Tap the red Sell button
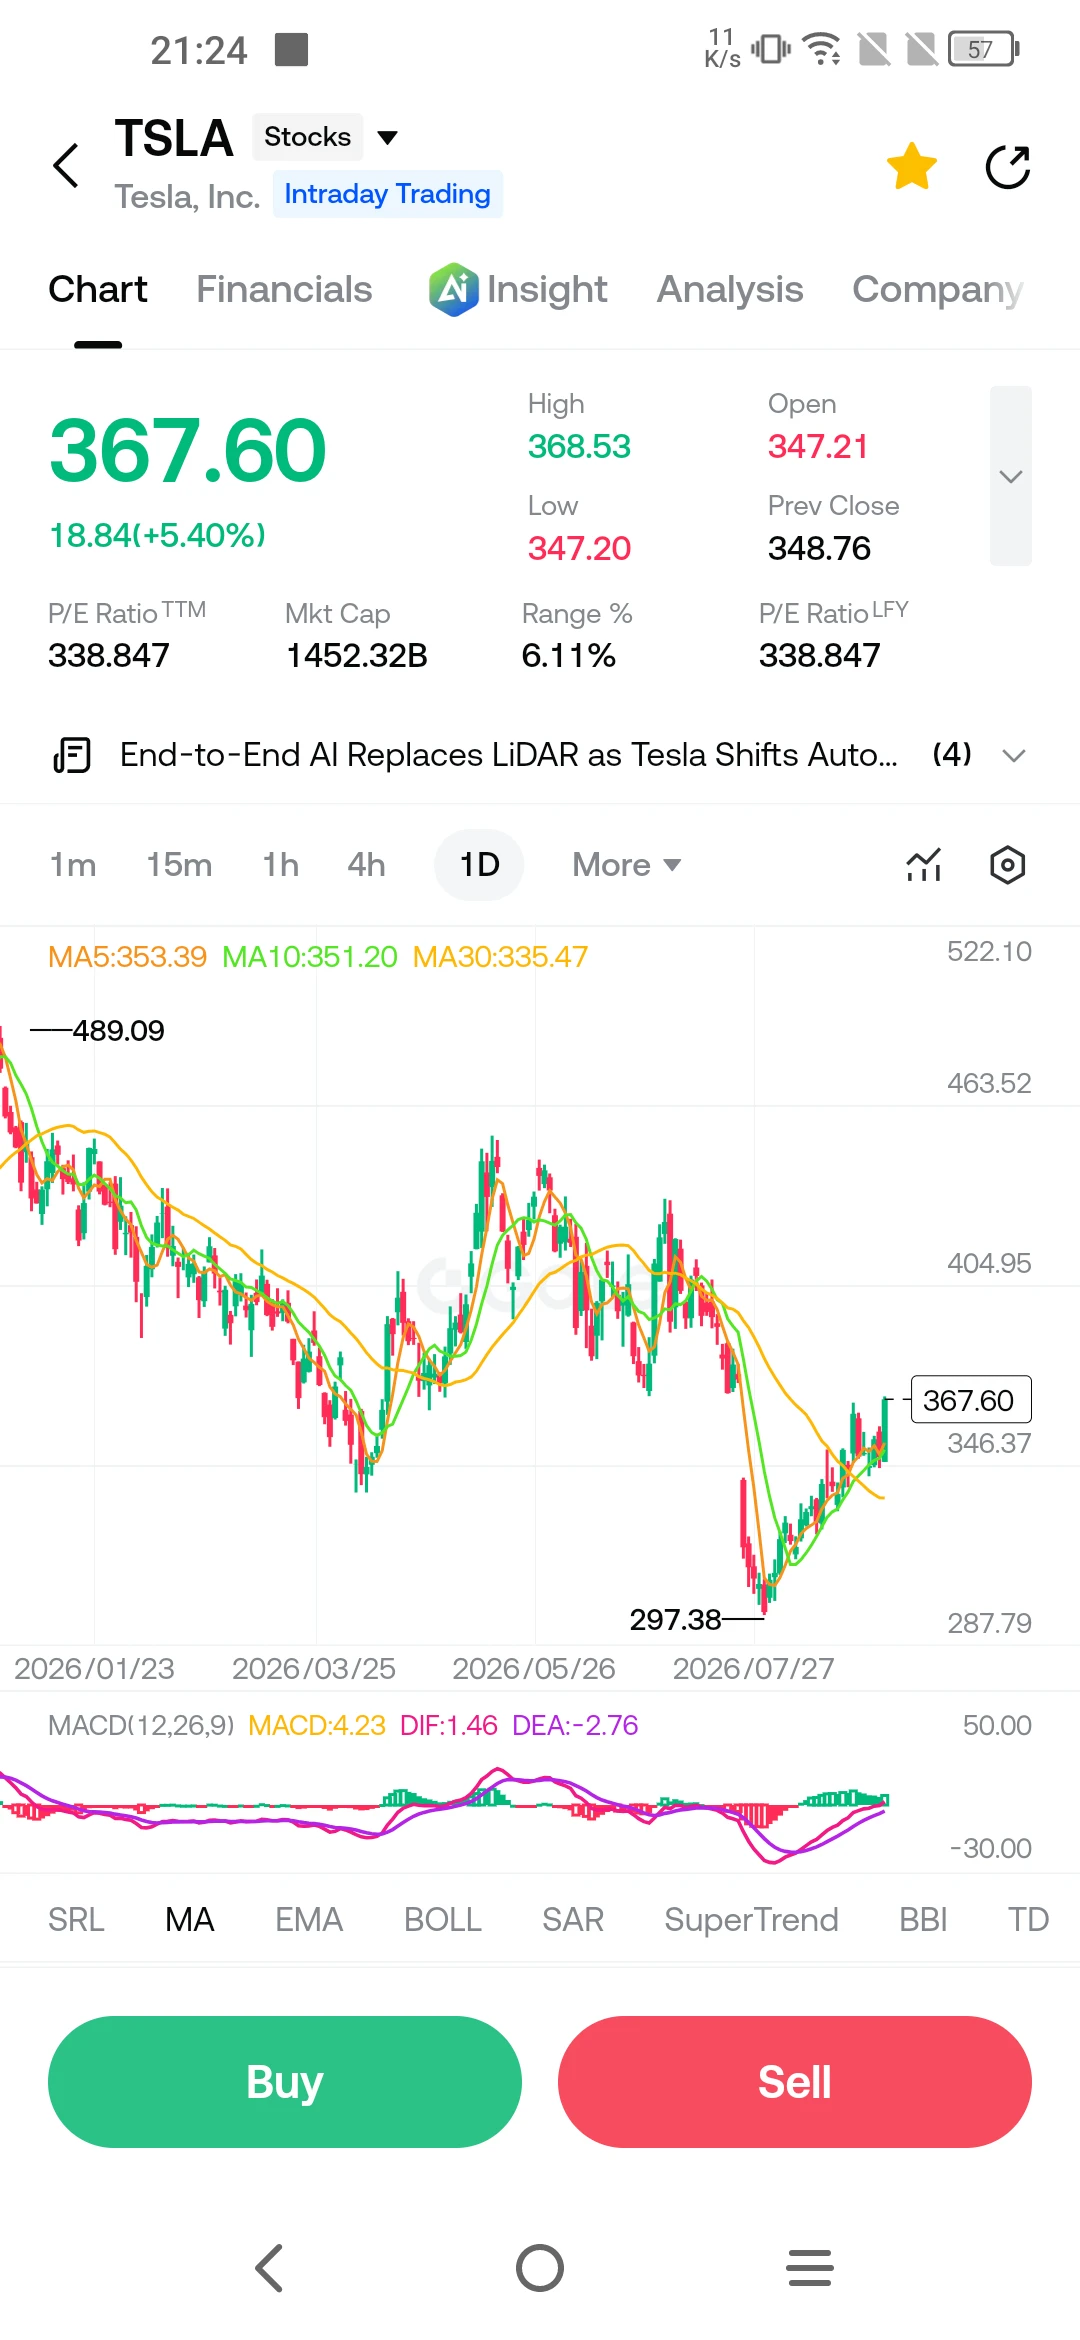The image size is (1080, 2340). (795, 2082)
